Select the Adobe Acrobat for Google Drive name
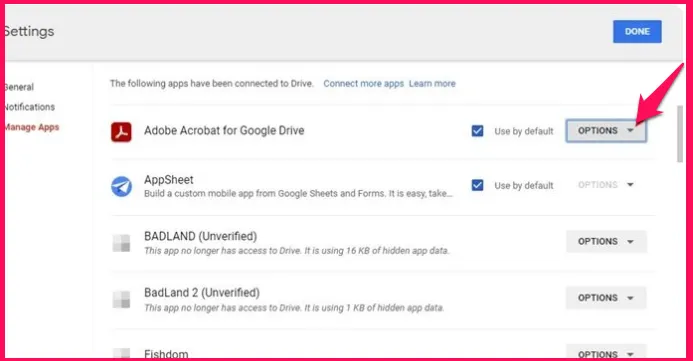The height and width of the screenshot is (361, 693). click(x=224, y=131)
